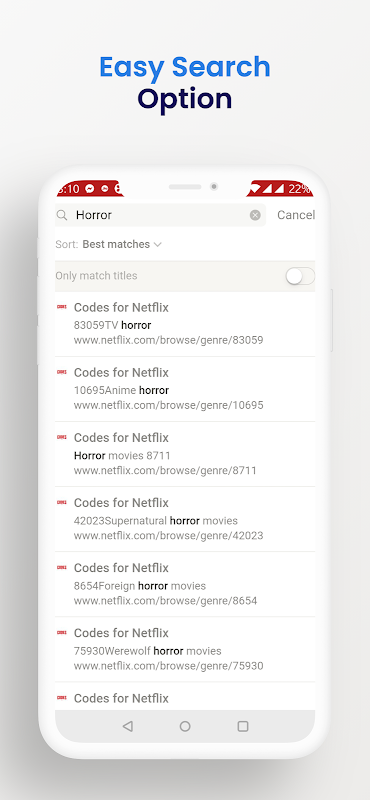Viewport: 370px width, 800px height.
Task: Open the Anime horror 10695 result
Action: click(x=185, y=389)
